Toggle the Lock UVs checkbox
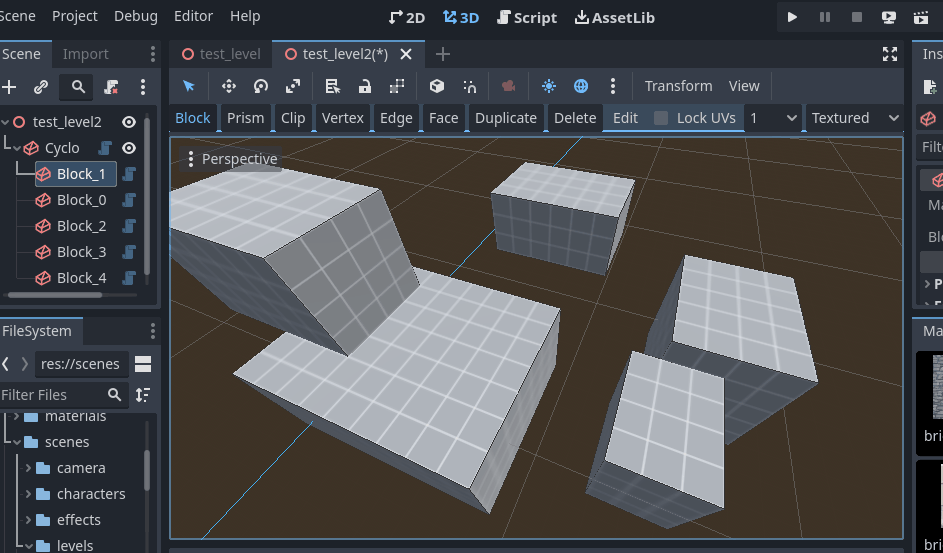The image size is (943, 553). click(661, 118)
